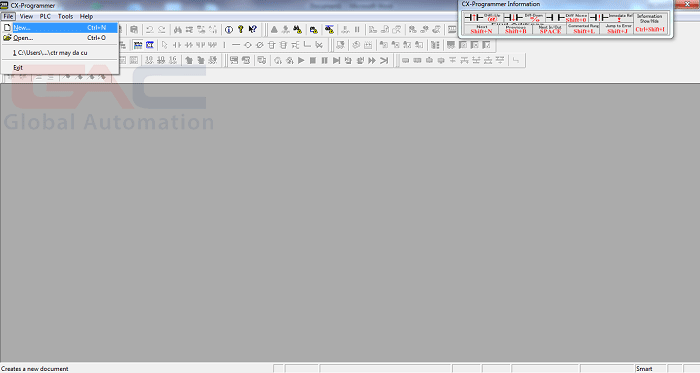Click the Step Run icon after Pause

pyautogui.click(x=337, y=60)
